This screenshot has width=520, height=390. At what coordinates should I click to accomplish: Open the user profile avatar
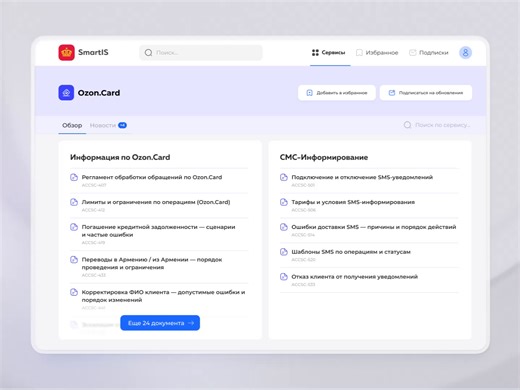(x=465, y=52)
